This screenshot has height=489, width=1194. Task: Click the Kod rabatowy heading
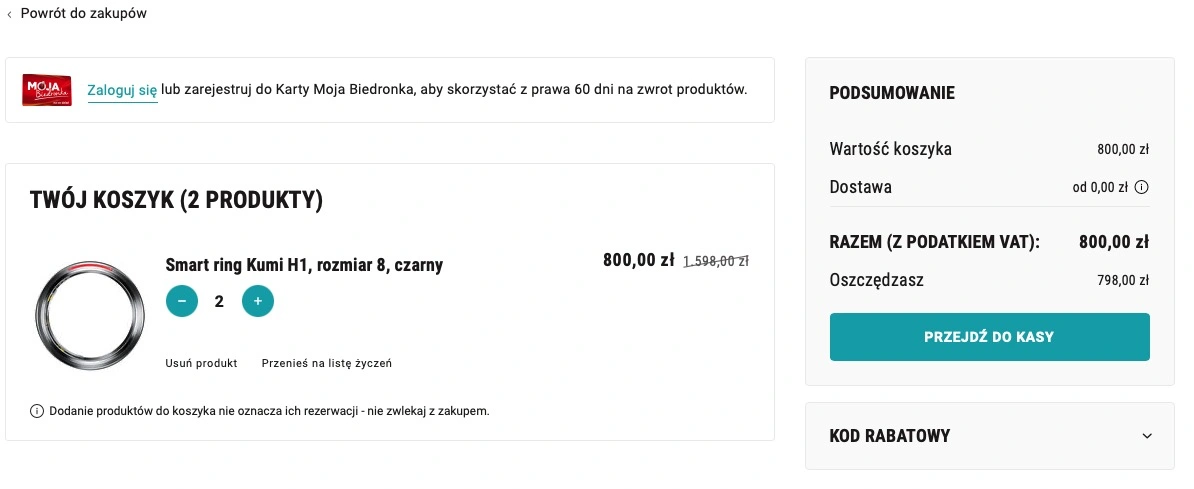pyautogui.click(x=889, y=436)
